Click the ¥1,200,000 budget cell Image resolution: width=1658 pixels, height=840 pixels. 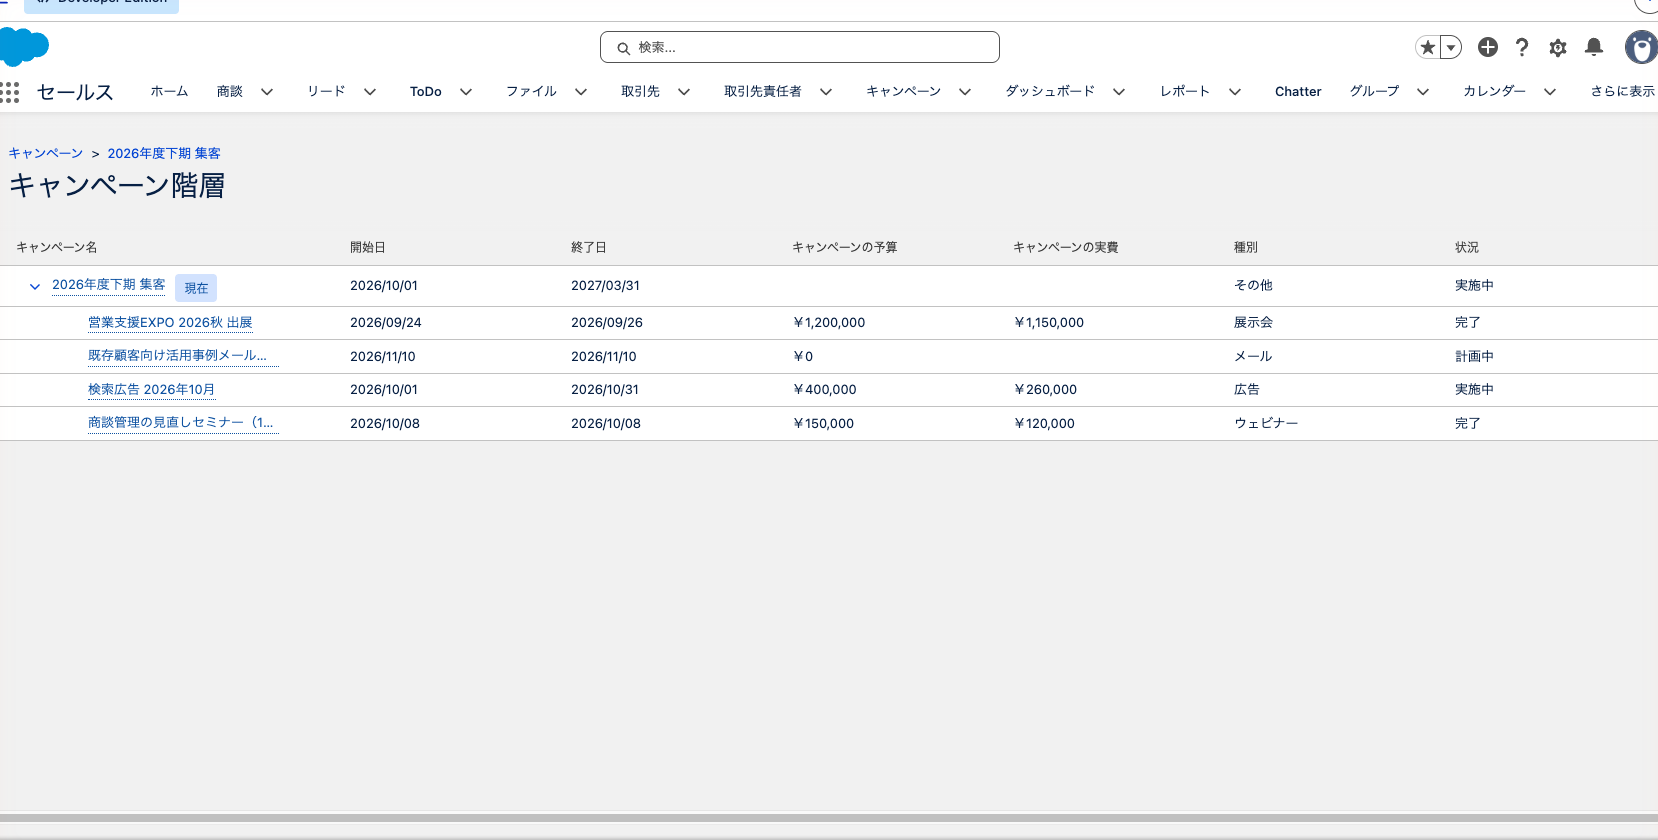pyautogui.click(x=829, y=323)
